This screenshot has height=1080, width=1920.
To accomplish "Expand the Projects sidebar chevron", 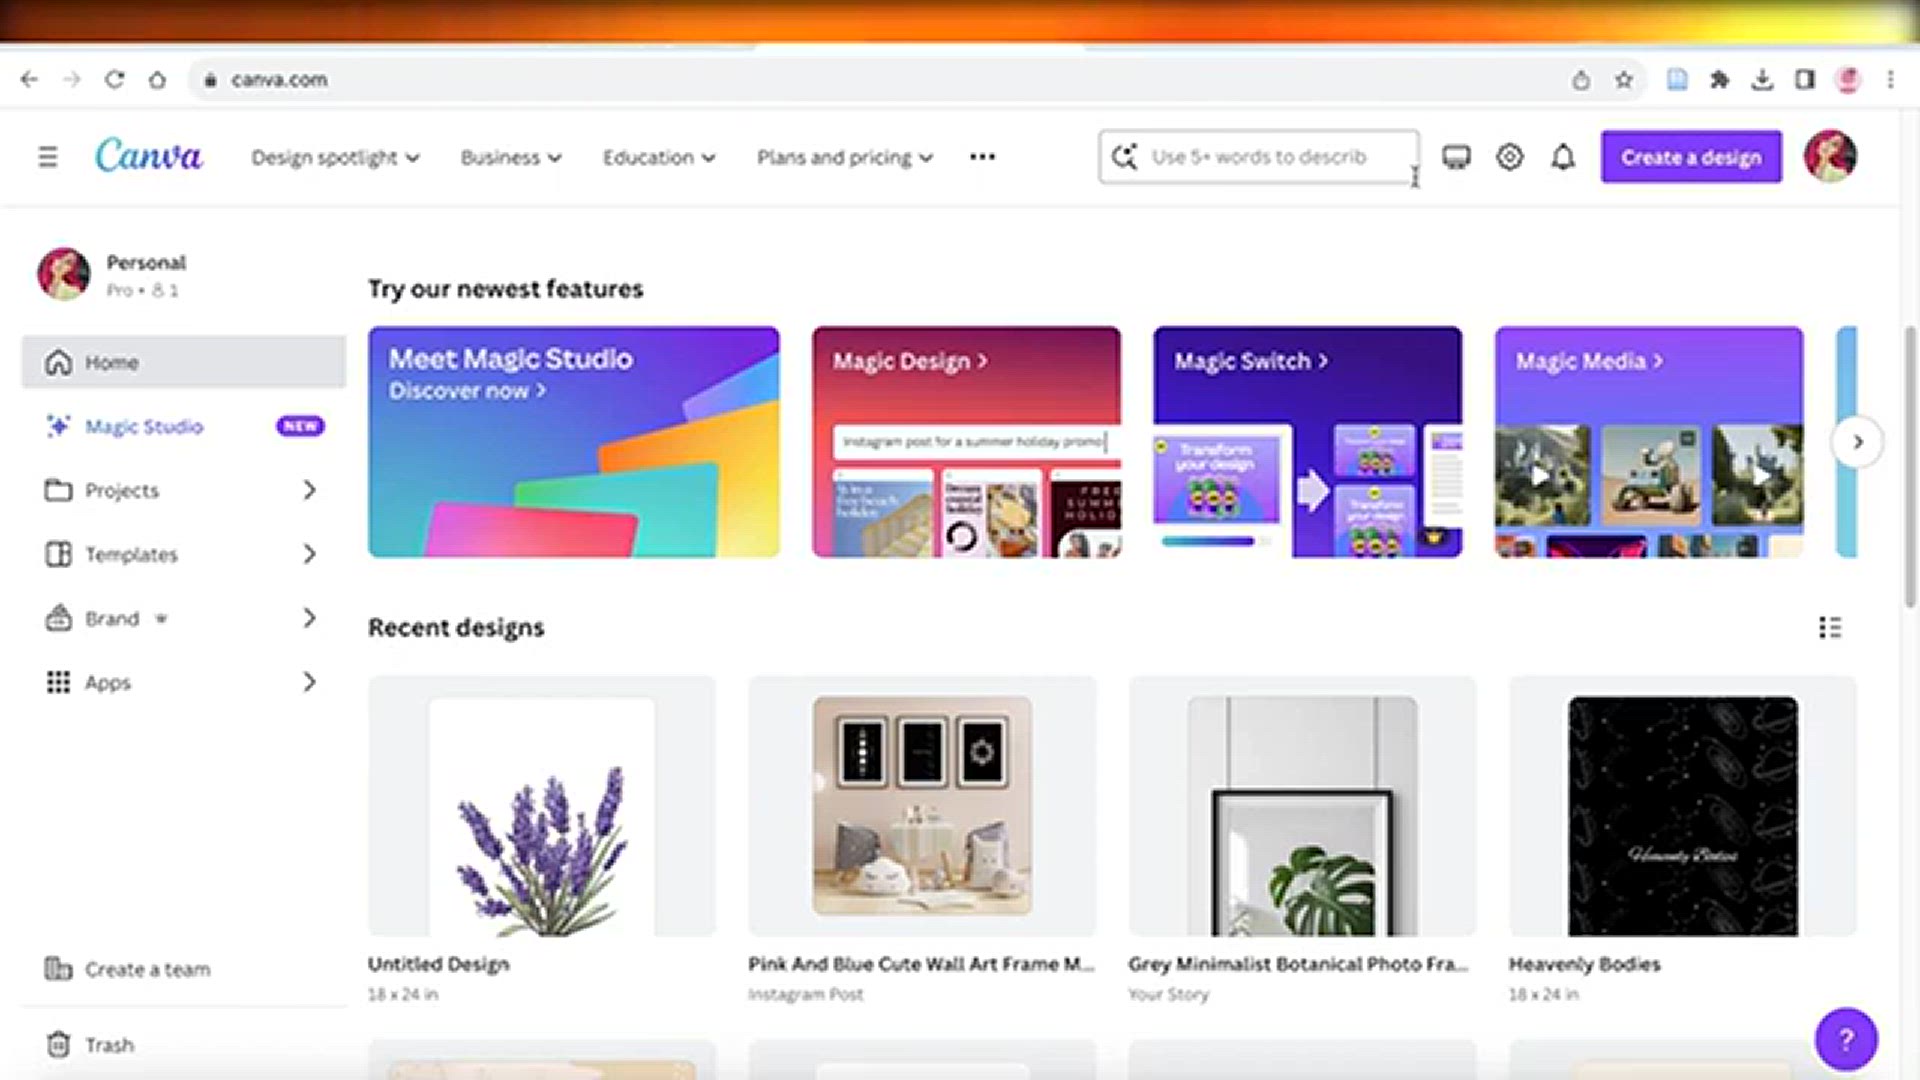I will 309,490.
